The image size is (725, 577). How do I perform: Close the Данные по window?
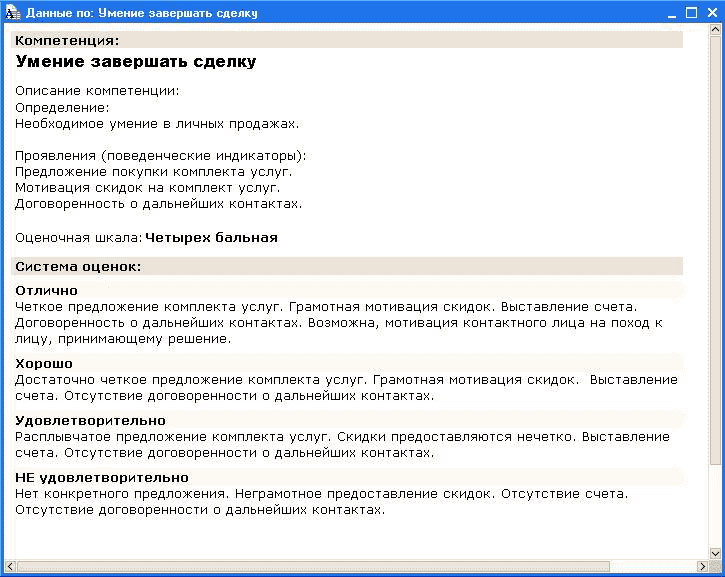pyautogui.click(x=712, y=13)
